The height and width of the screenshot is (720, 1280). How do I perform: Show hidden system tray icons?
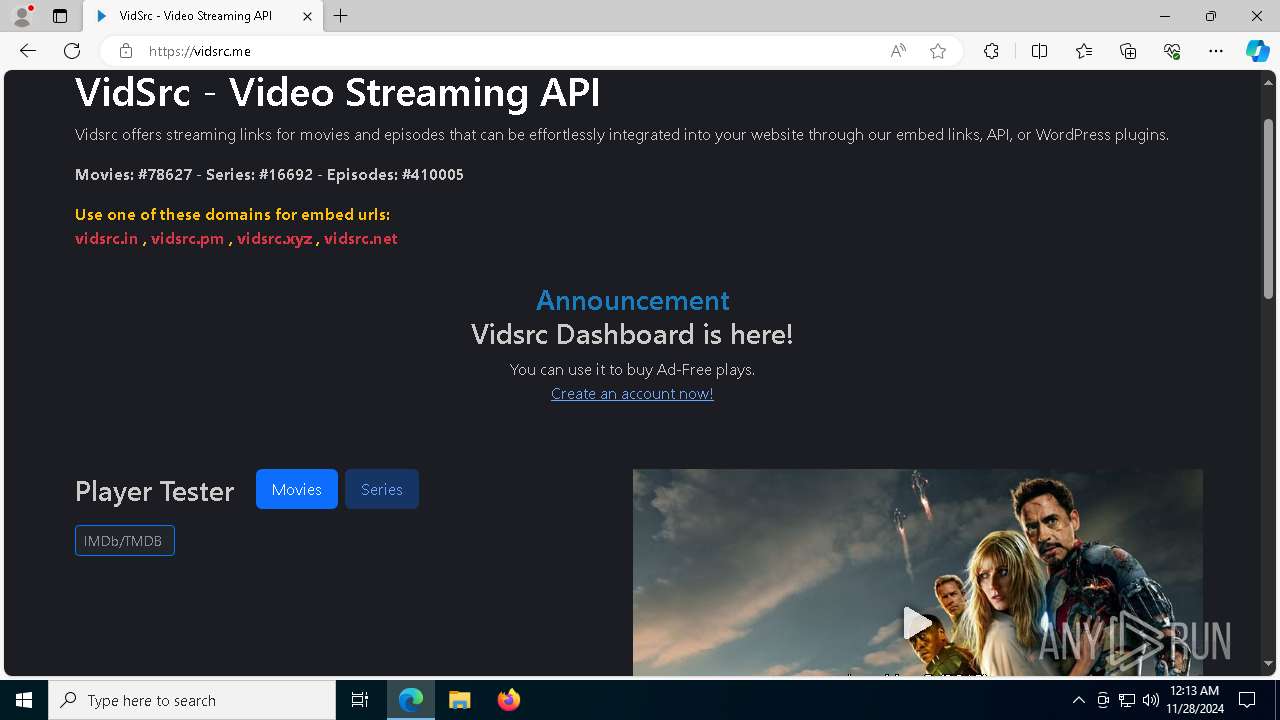tap(1078, 700)
